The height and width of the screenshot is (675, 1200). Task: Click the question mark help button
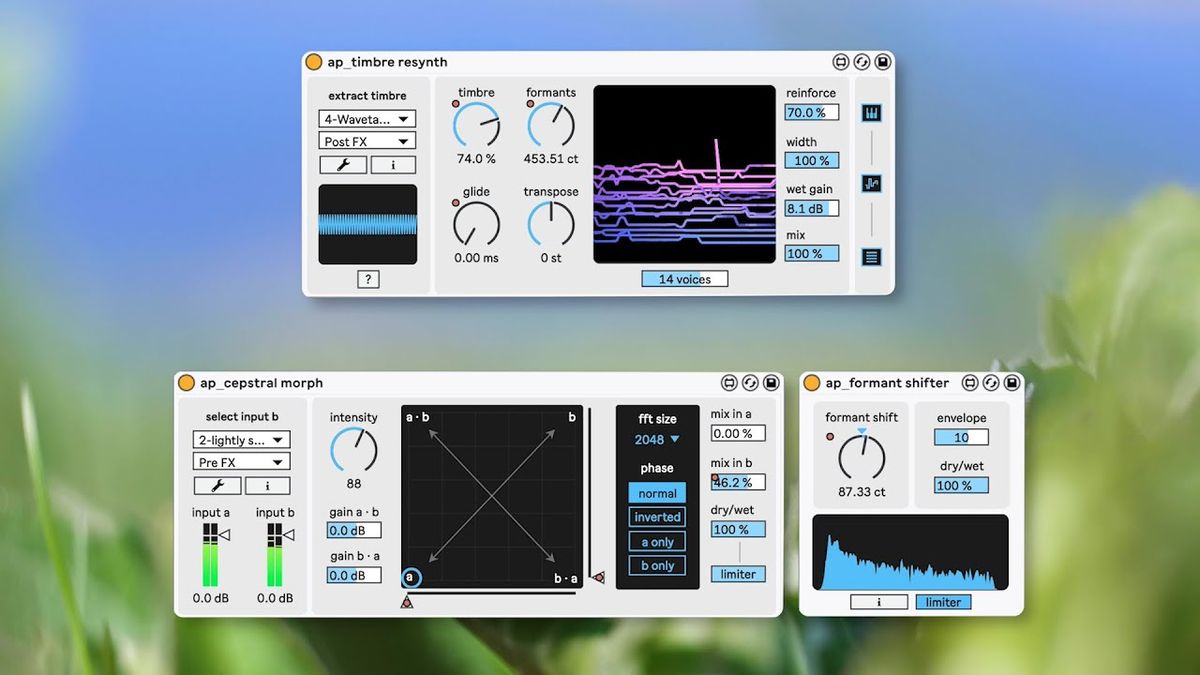(x=367, y=280)
